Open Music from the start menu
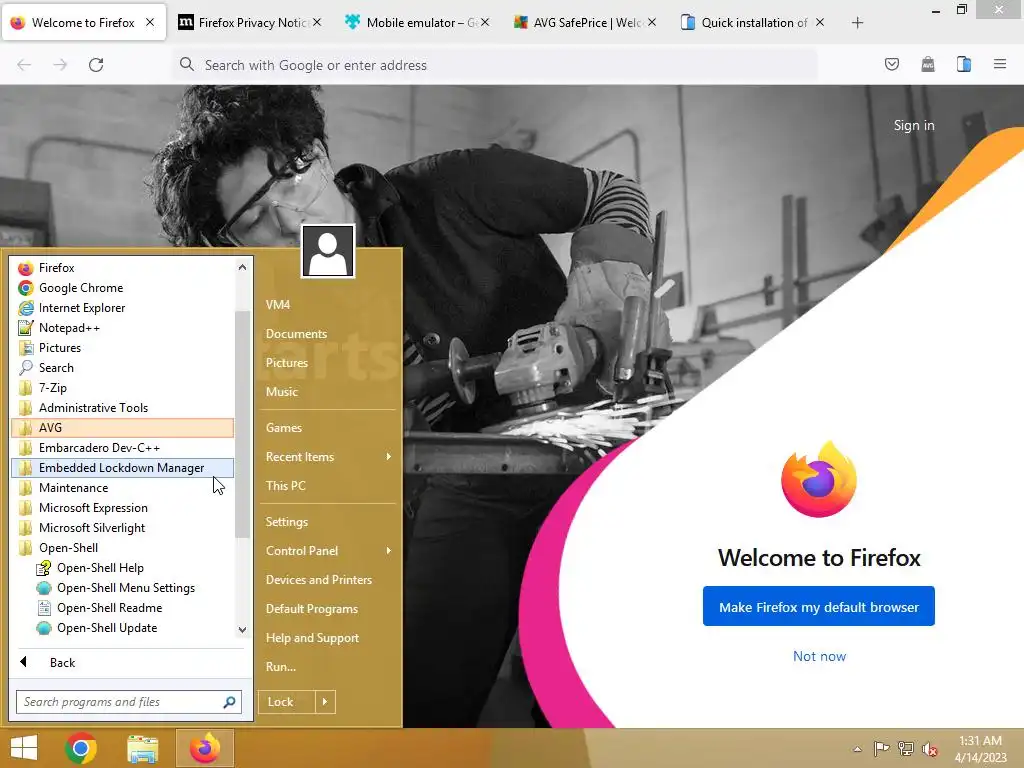Image resolution: width=1024 pixels, height=768 pixels. click(x=328, y=392)
